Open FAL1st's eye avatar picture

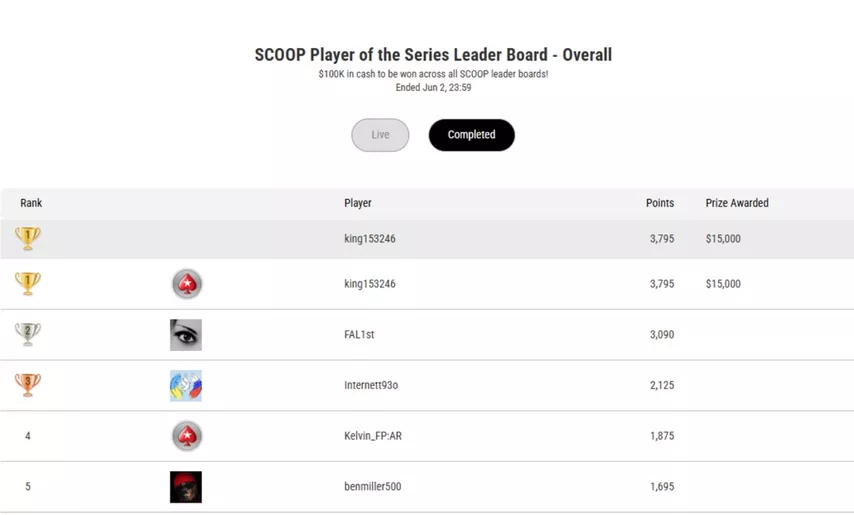click(x=186, y=335)
